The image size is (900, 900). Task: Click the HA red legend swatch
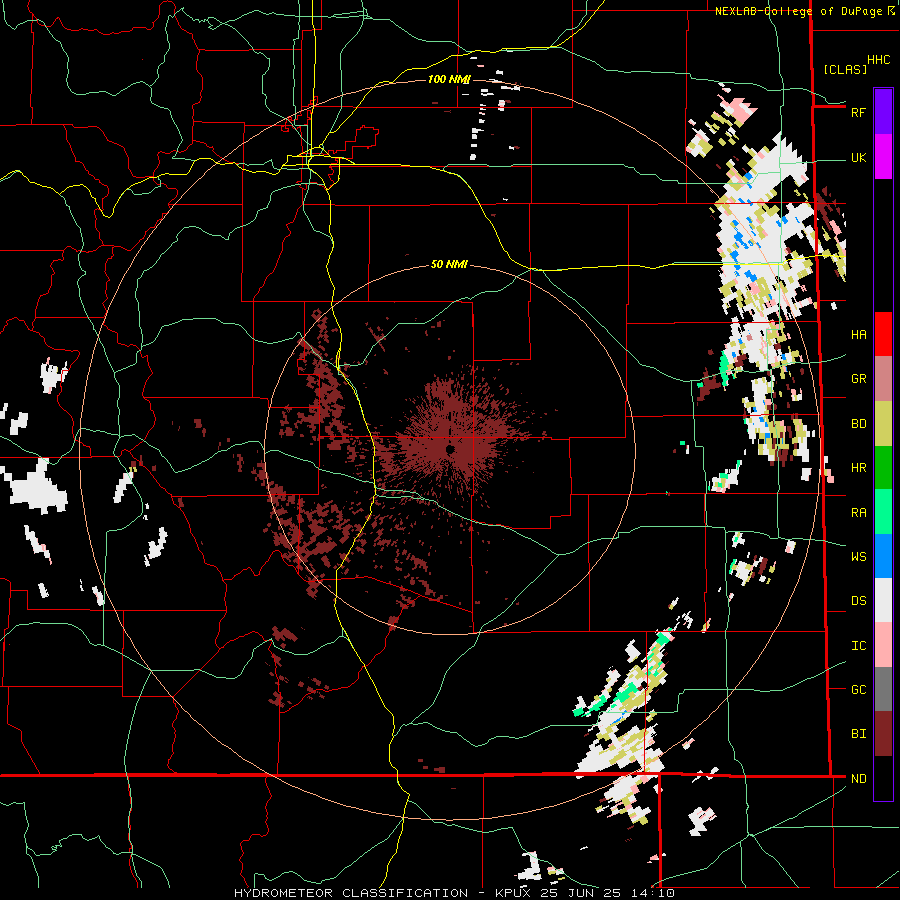(883, 334)
